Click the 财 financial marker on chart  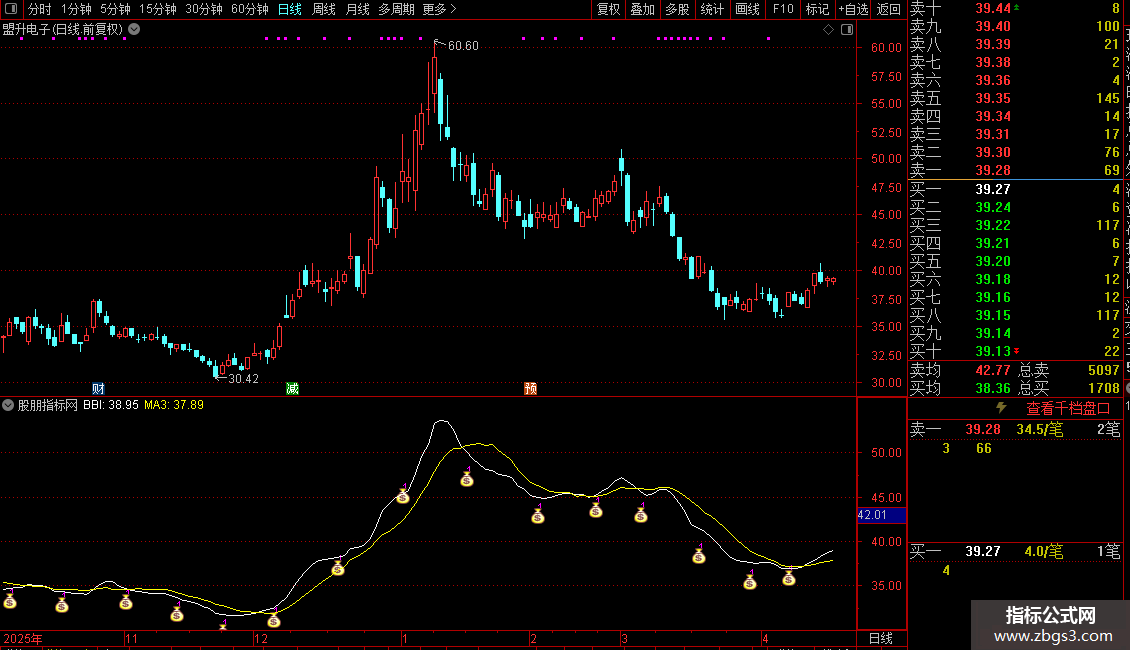click(98, 388)
